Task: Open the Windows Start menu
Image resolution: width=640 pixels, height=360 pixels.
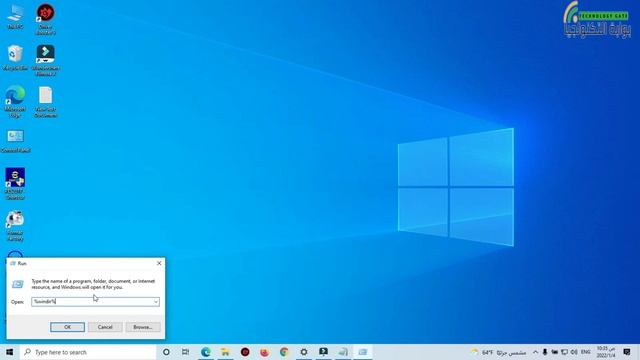Action: [x=10, y=352]
